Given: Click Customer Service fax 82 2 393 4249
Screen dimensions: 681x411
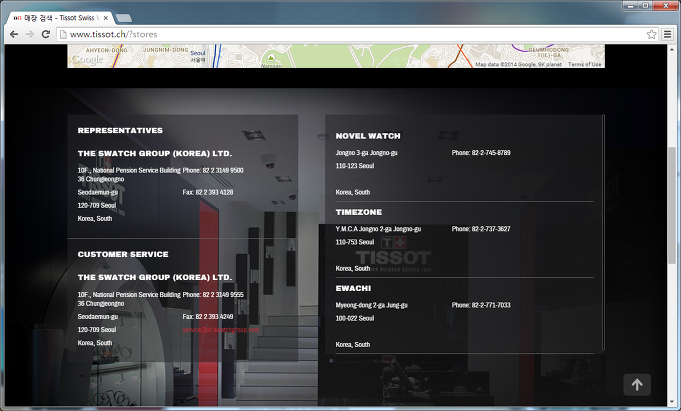Looking at the screenshot, I should click(x=208, y=317).
